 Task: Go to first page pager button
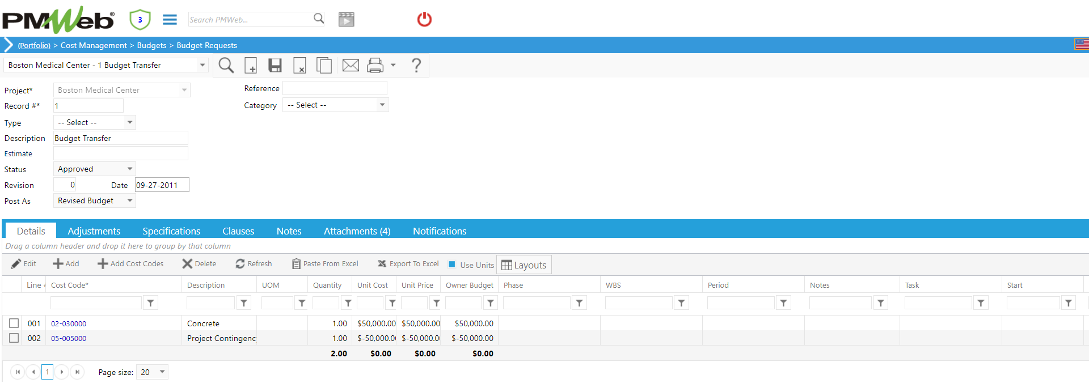tap(17, 372)
